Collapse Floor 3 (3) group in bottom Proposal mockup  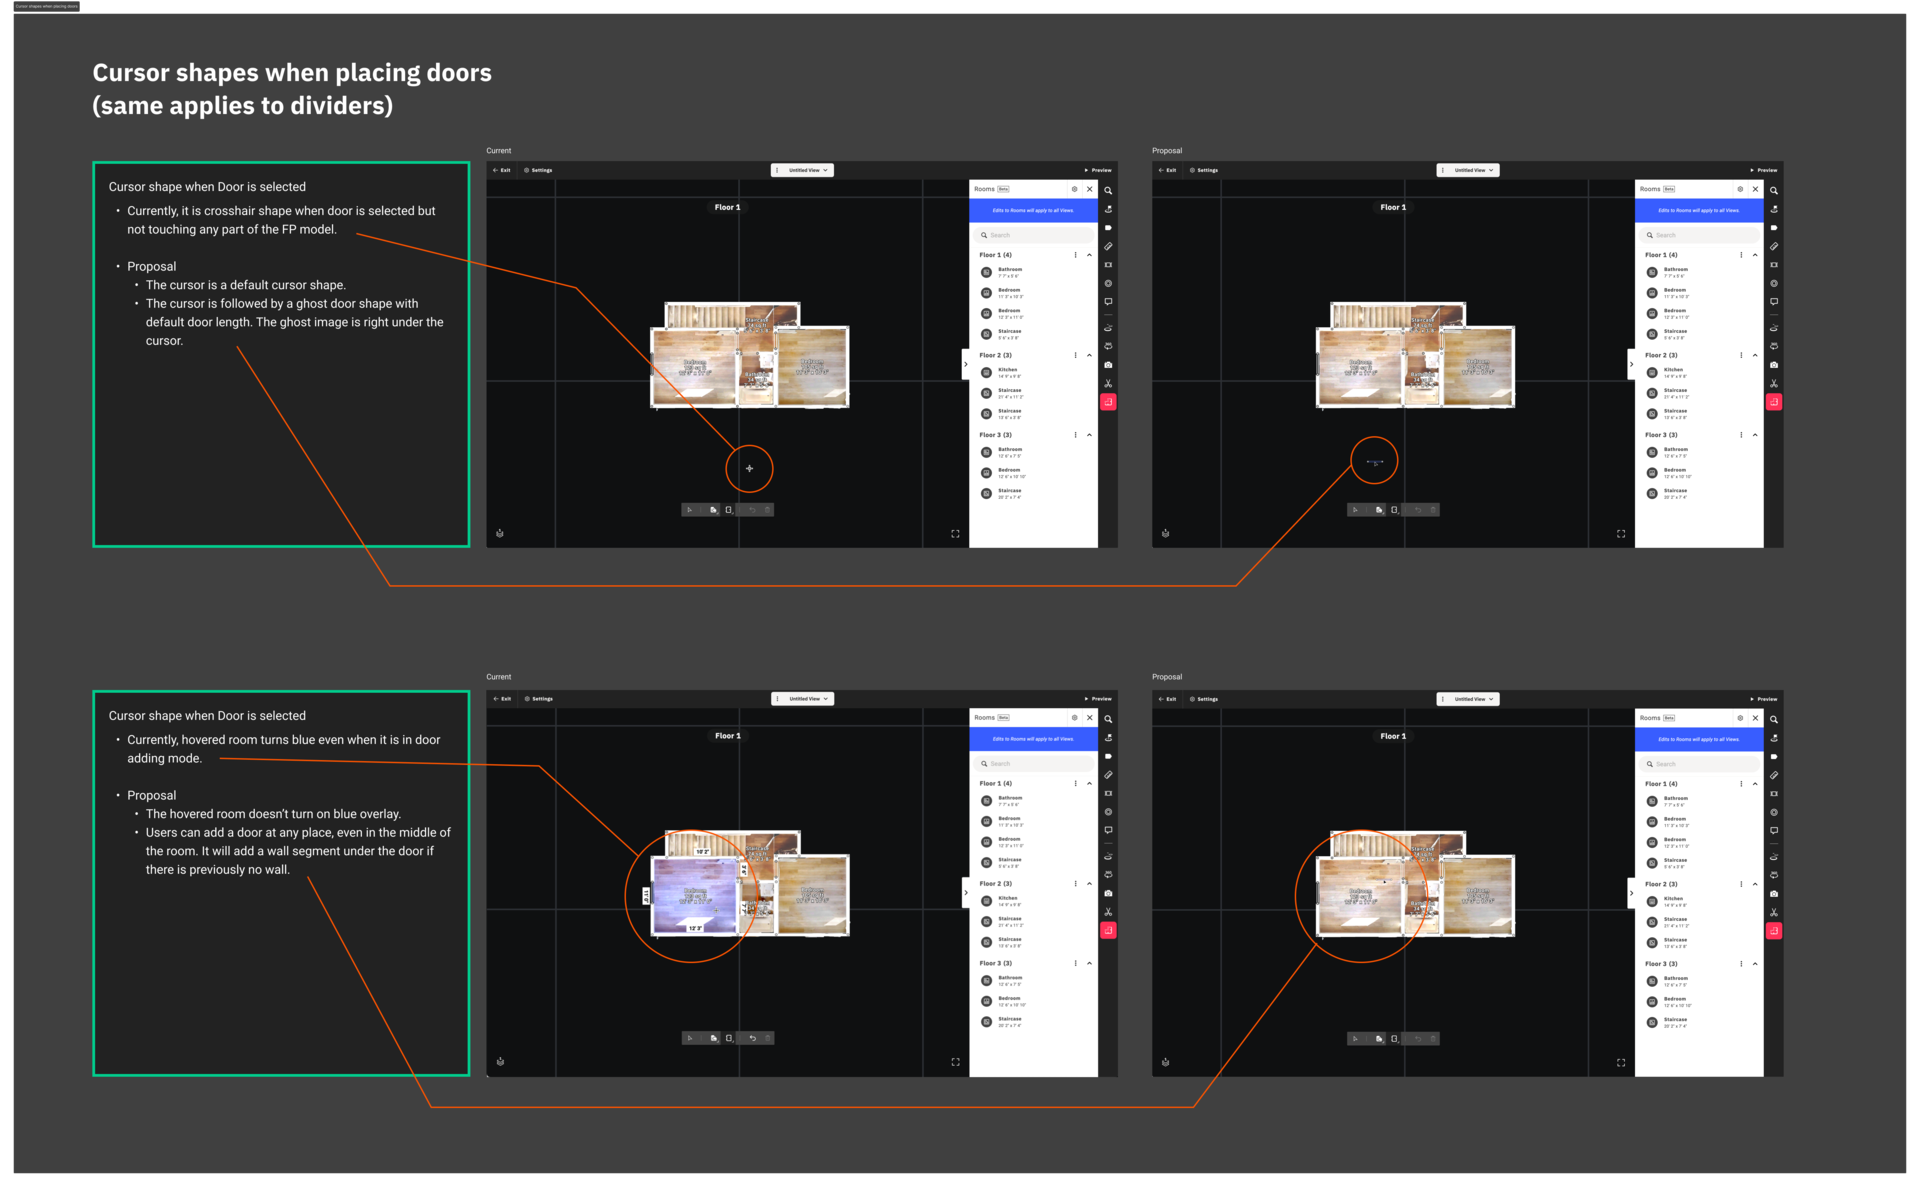1755,964
